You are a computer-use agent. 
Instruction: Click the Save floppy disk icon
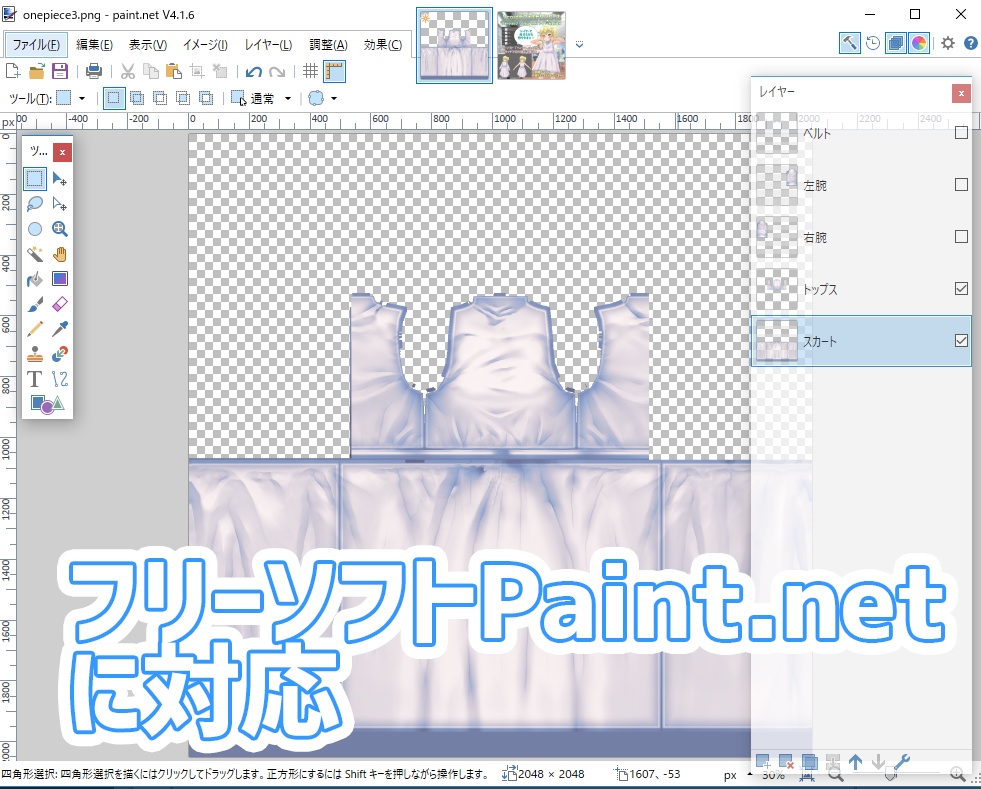[x=59, y=71]
